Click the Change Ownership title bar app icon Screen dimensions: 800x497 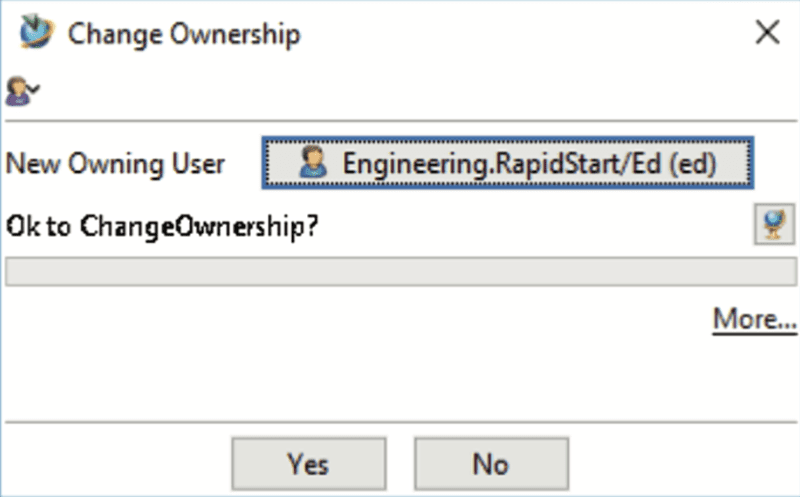tap(36, 32)
